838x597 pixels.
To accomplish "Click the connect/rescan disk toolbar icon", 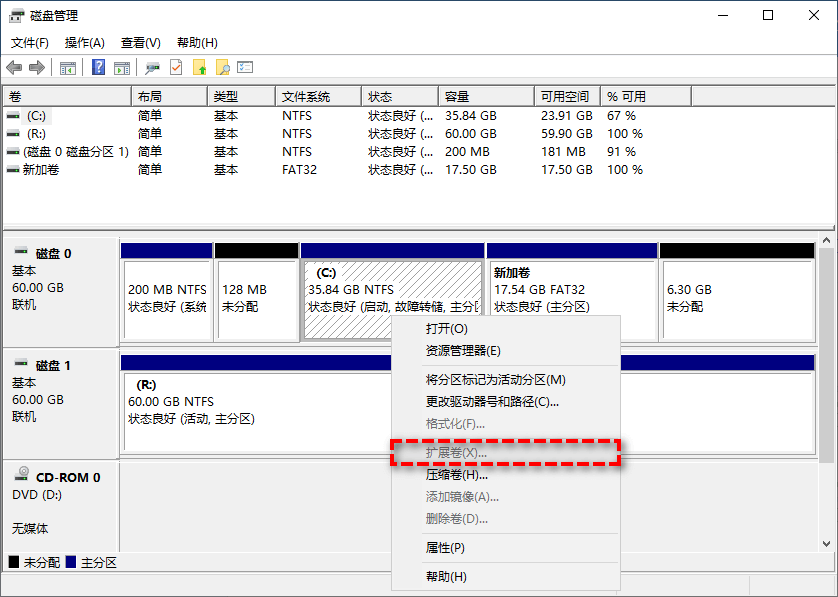I will 152,68.
